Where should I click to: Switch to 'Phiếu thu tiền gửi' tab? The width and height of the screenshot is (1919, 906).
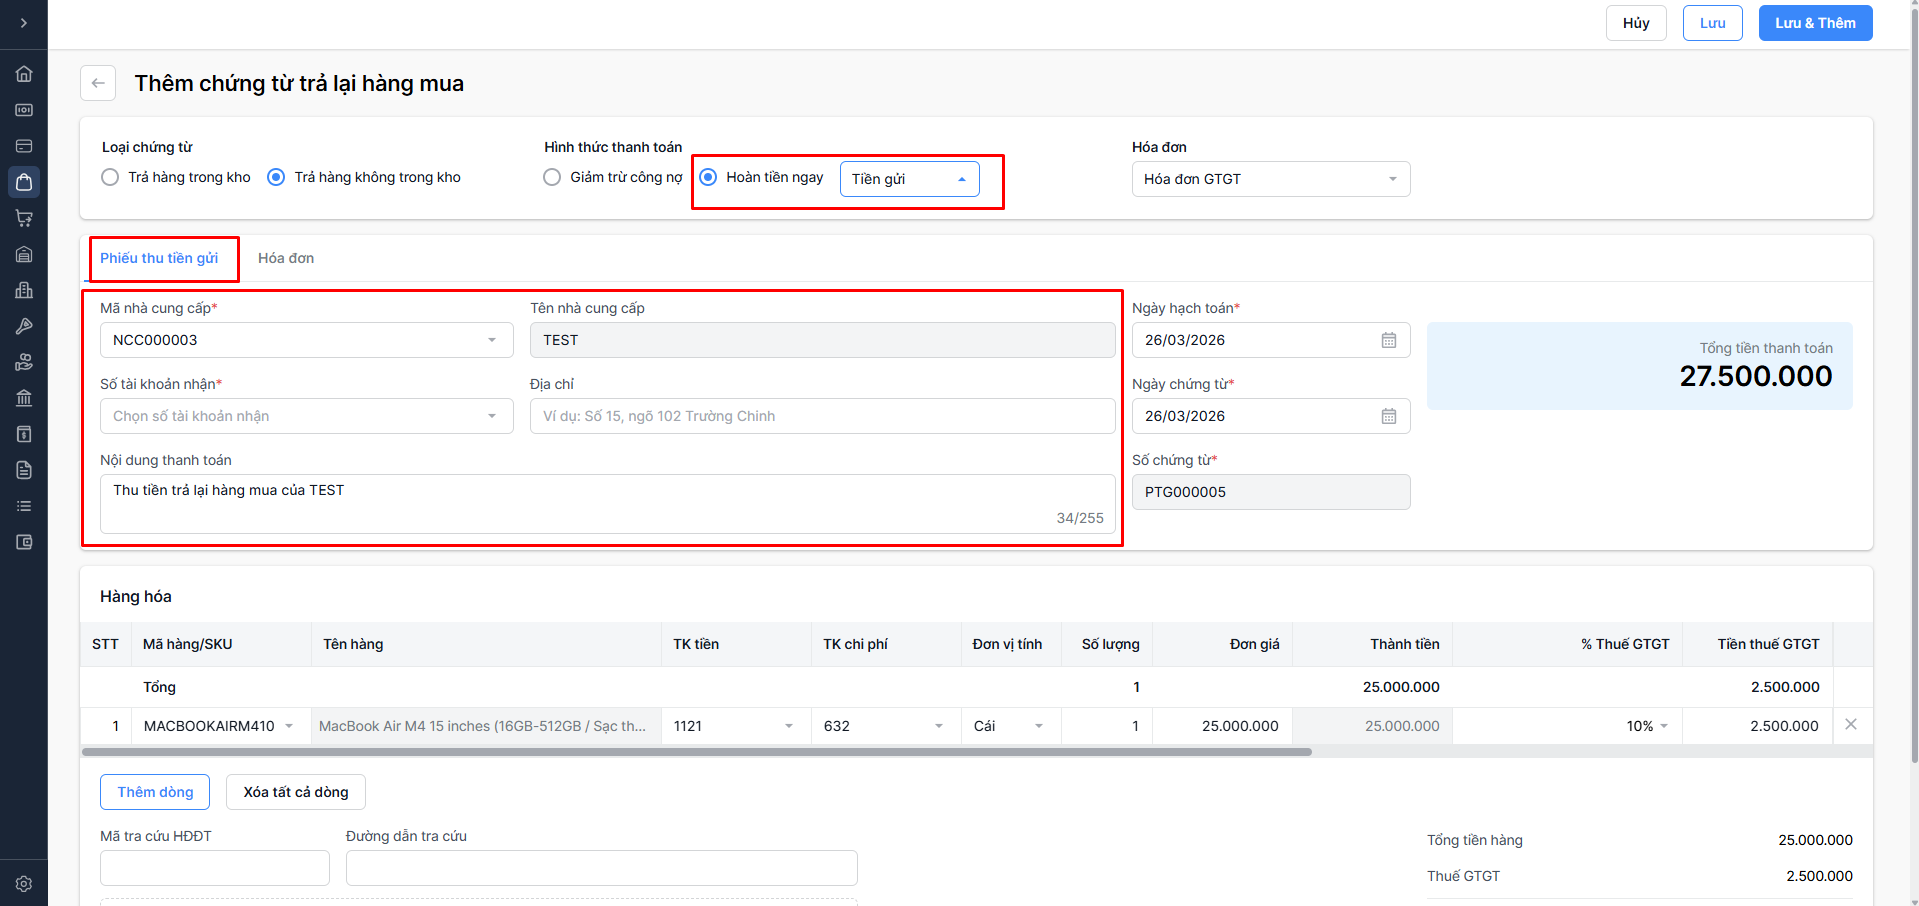pyautogui.click(x=159, y=258)
